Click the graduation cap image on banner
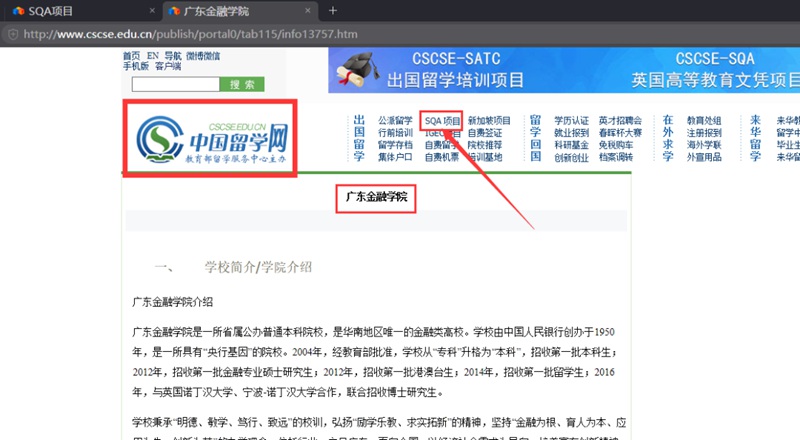This screenshot has width=800, height=440. [x=358, y=70]
